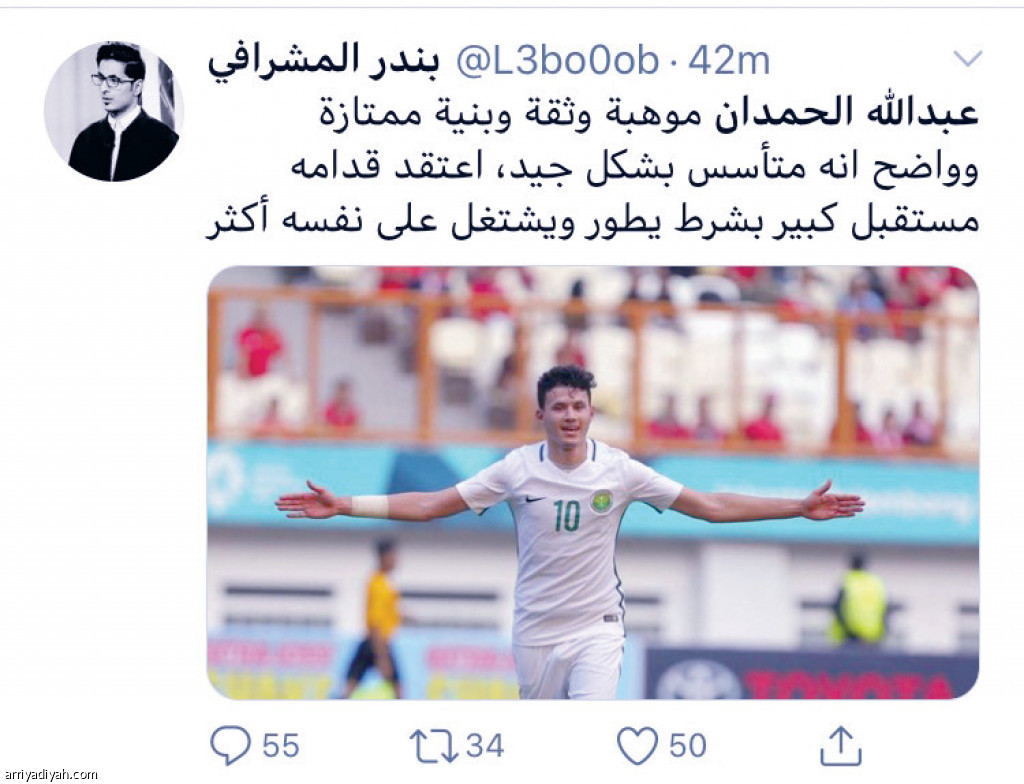1024x784 pixels.
Task: Retweet using the retweet arrows icon
Action: click(434, 745)
